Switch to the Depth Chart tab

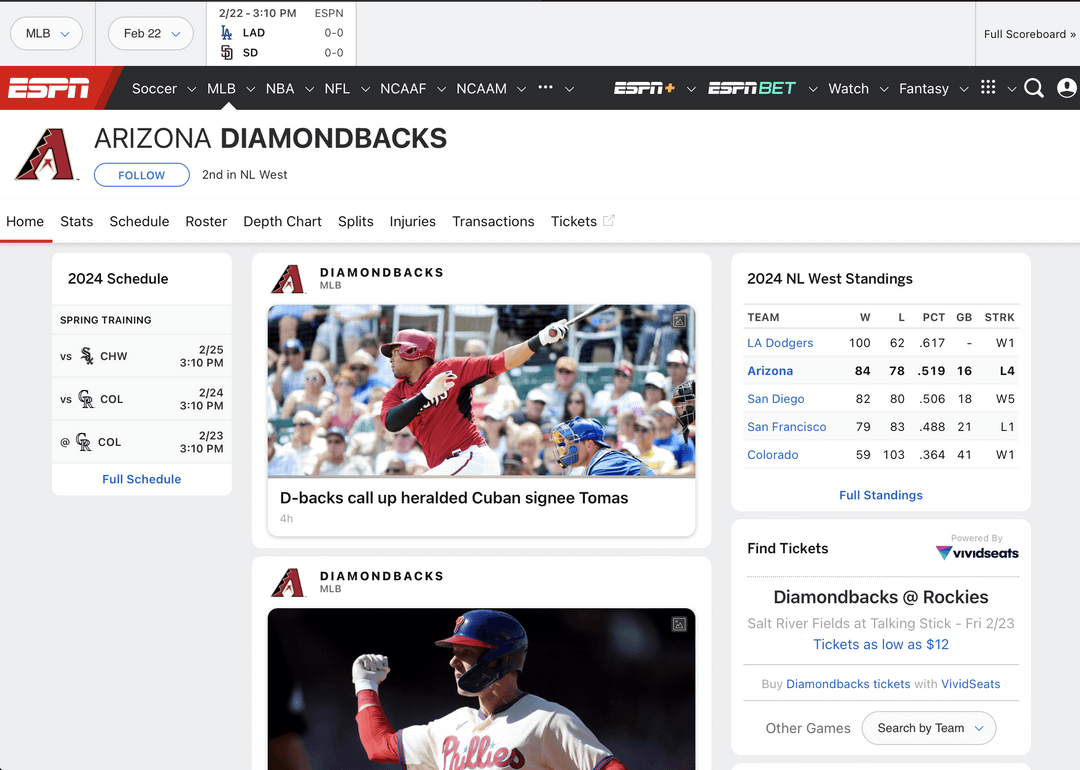coord(282,221)
